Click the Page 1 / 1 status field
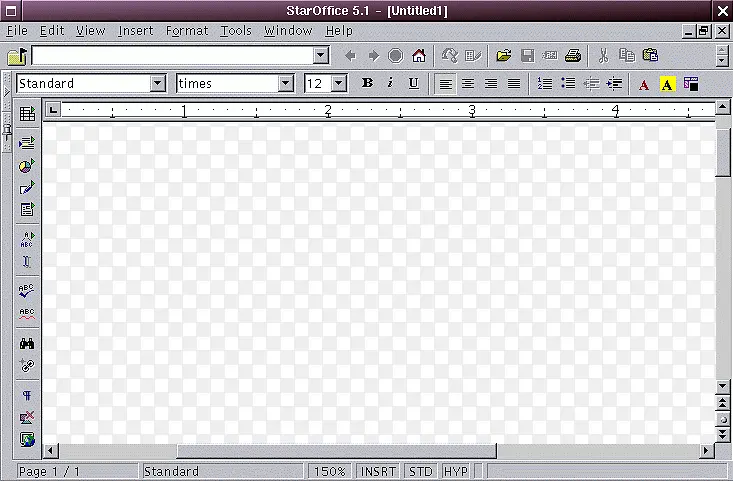Viewport: 733px width, 481px height. point(77,471)
